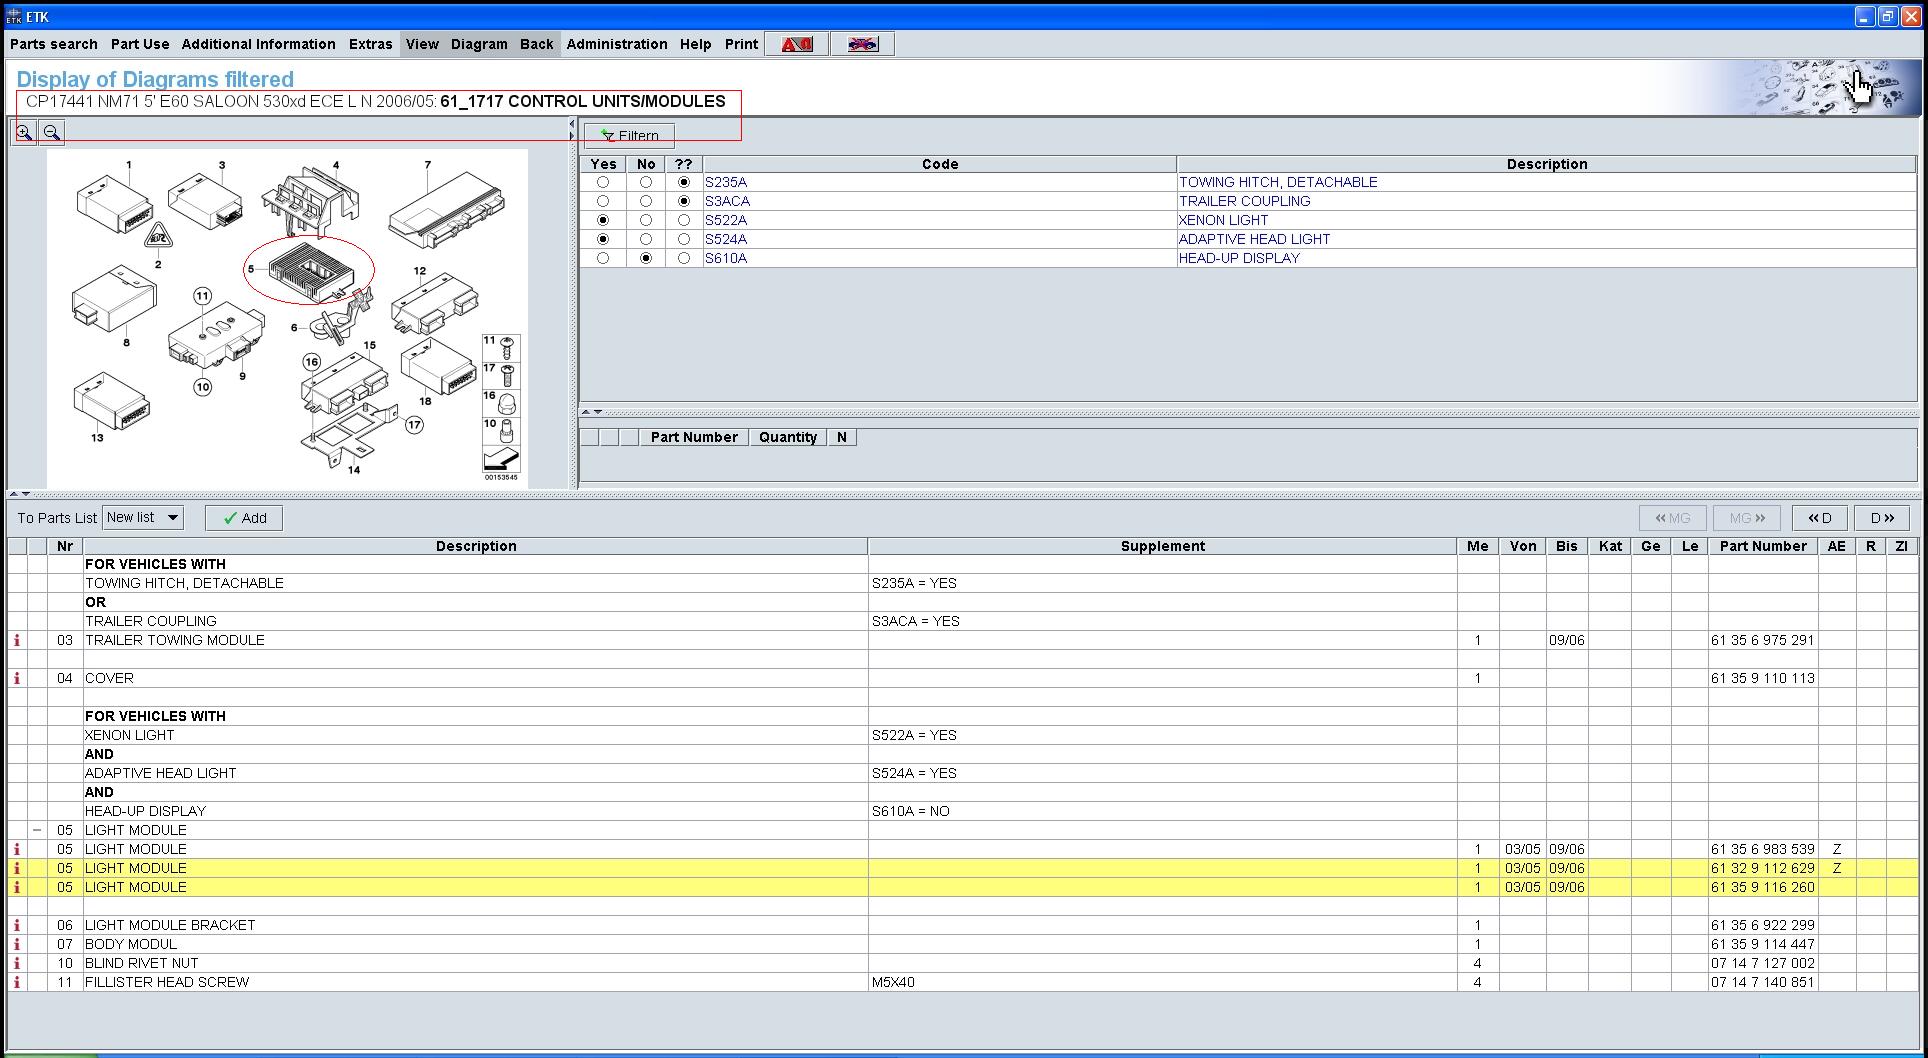Go to next diagram with D» button
The height and width of the screenshot is (1058, 1928).
point(1882,518)
